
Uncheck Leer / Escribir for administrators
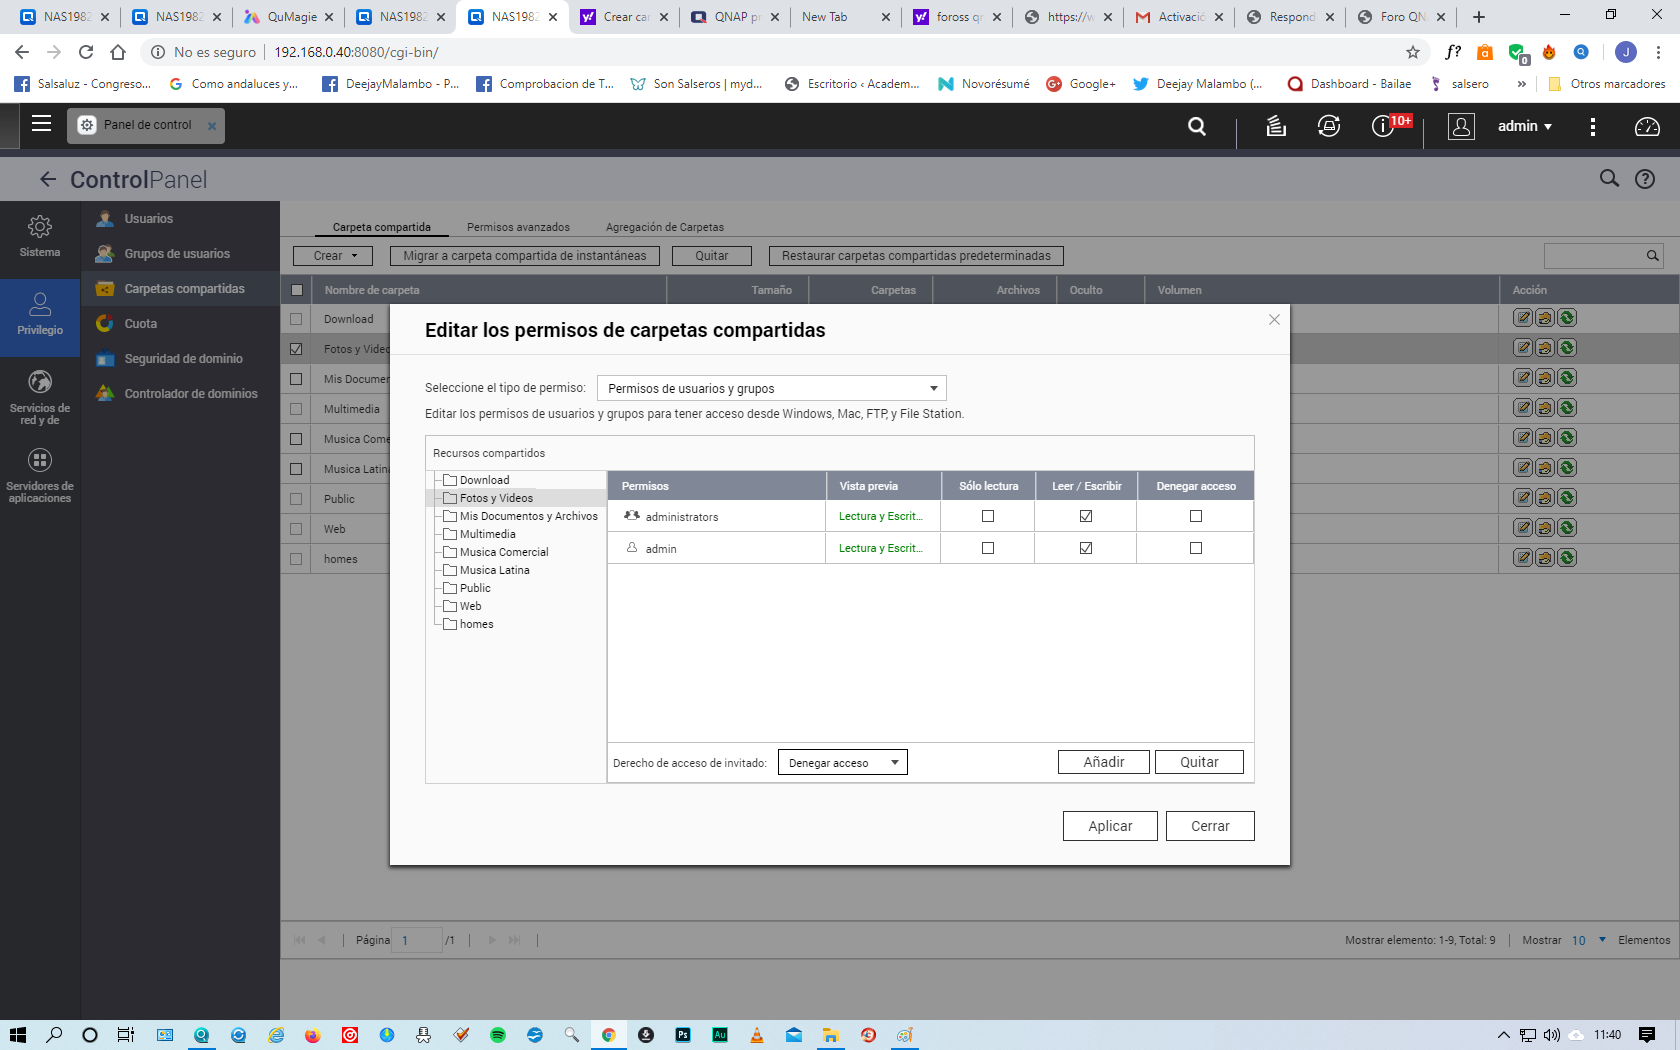(1086, 516)
